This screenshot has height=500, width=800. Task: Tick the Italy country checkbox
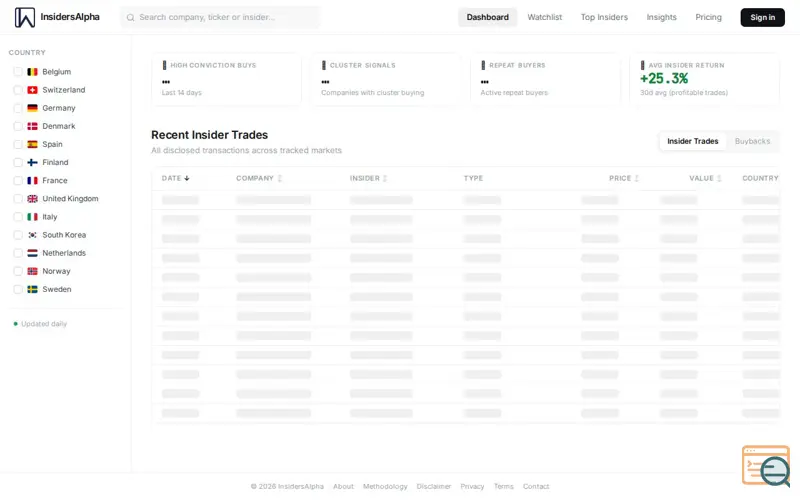click(18, 217)
